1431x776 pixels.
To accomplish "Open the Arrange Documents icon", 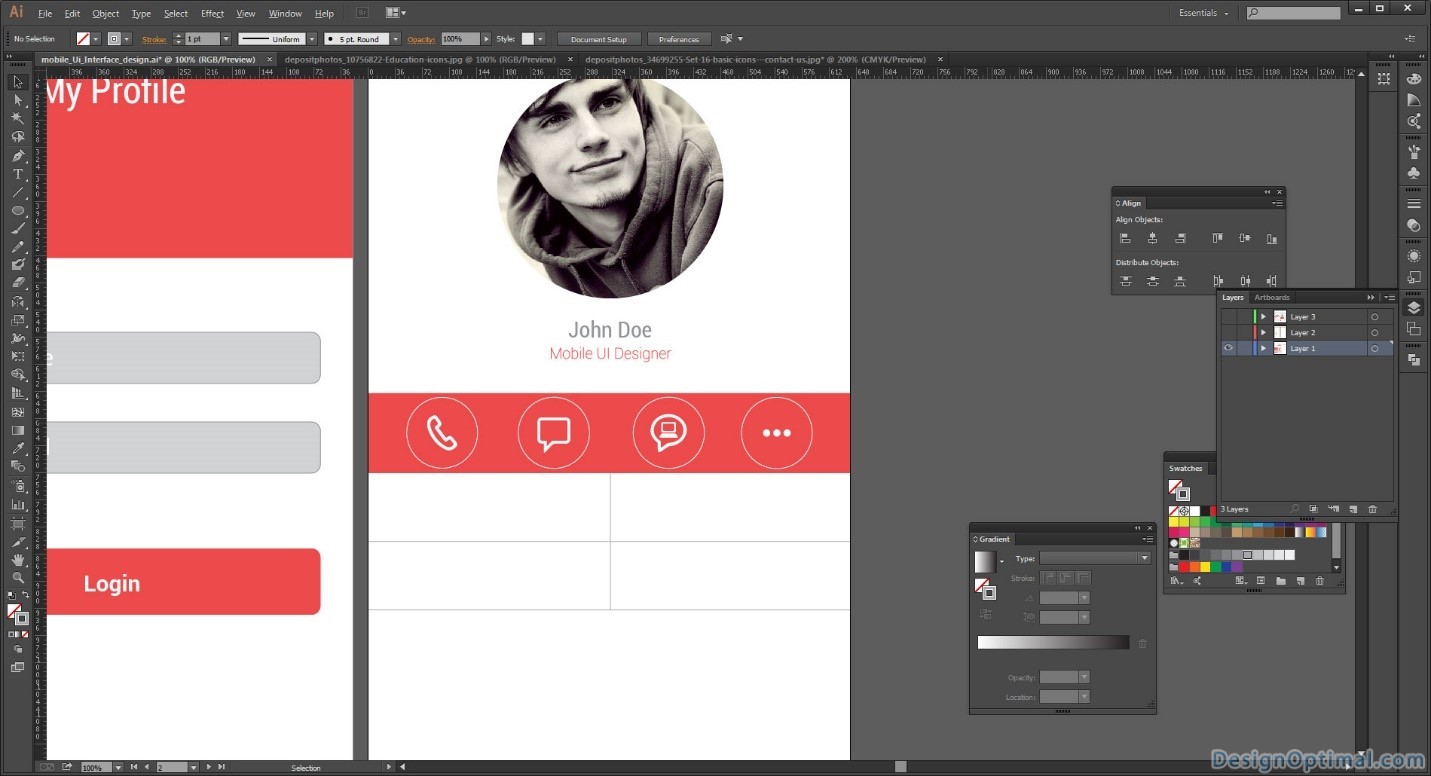I will pos(395,13).
